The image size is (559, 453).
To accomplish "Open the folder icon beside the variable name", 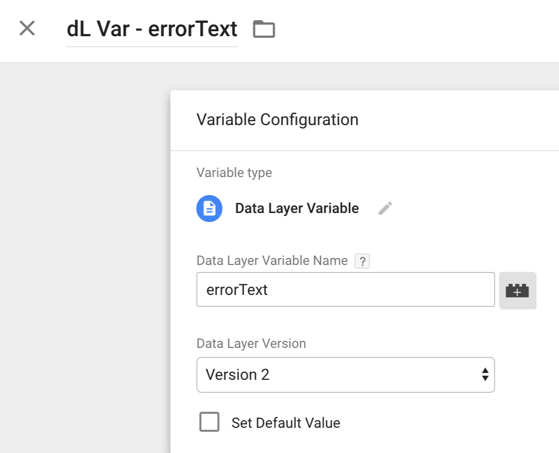I will 264,29.
